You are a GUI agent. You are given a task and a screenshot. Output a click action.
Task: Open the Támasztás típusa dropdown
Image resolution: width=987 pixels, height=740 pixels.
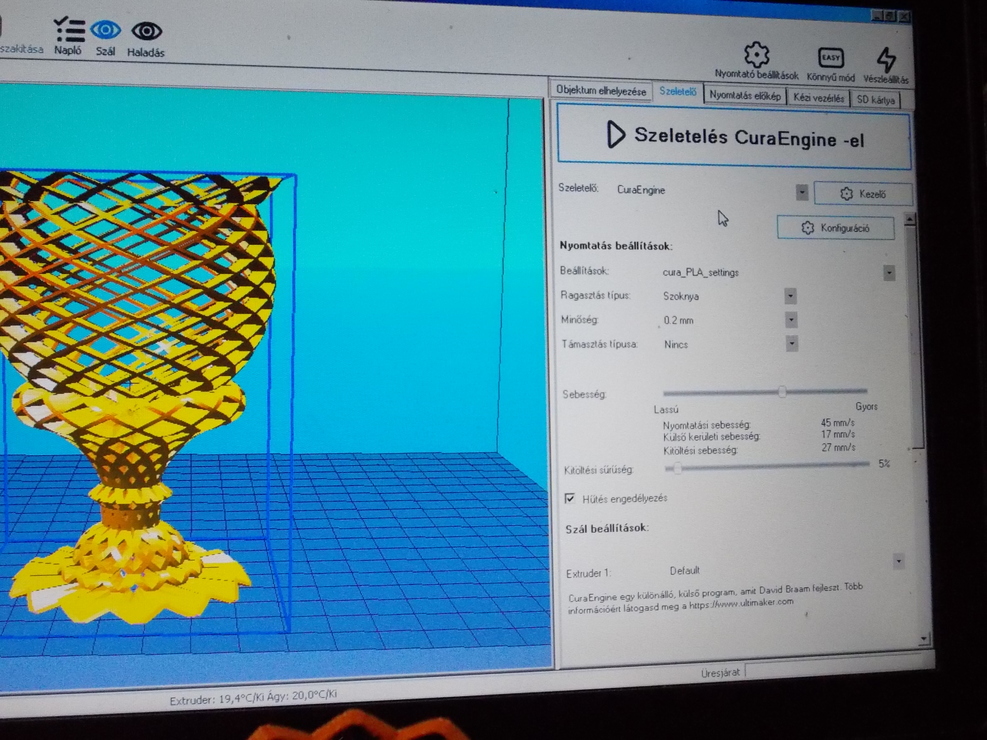[791, 344]
